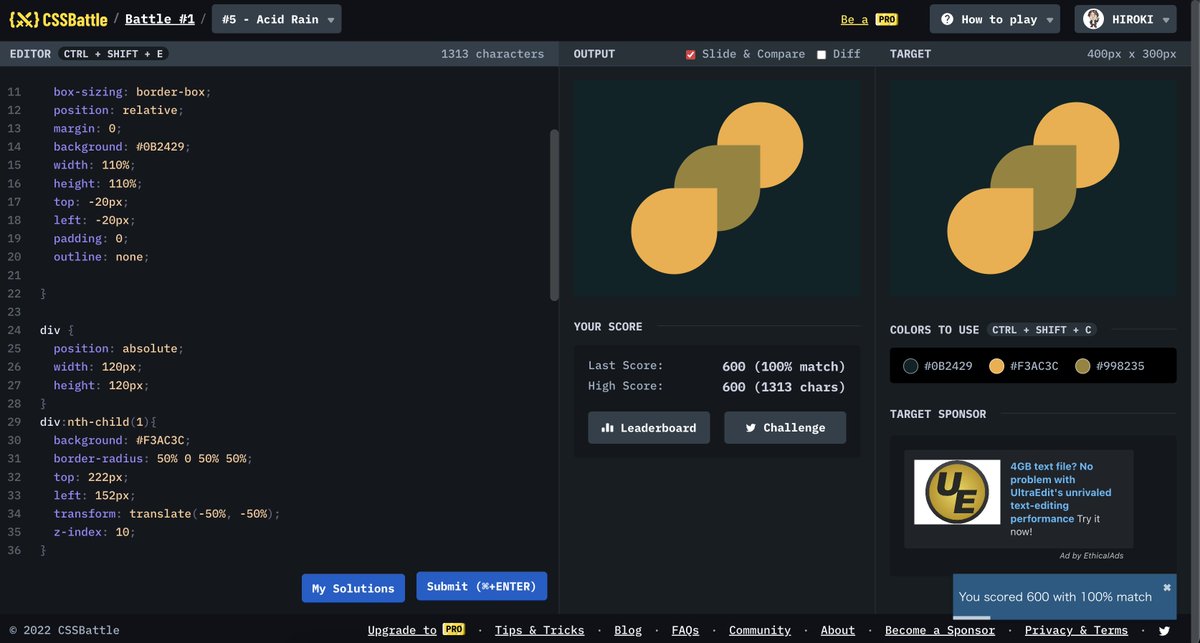Click the editor vertical scrollbar
The width and height of the screenshot is (1200, 643).
click(555, 215)
